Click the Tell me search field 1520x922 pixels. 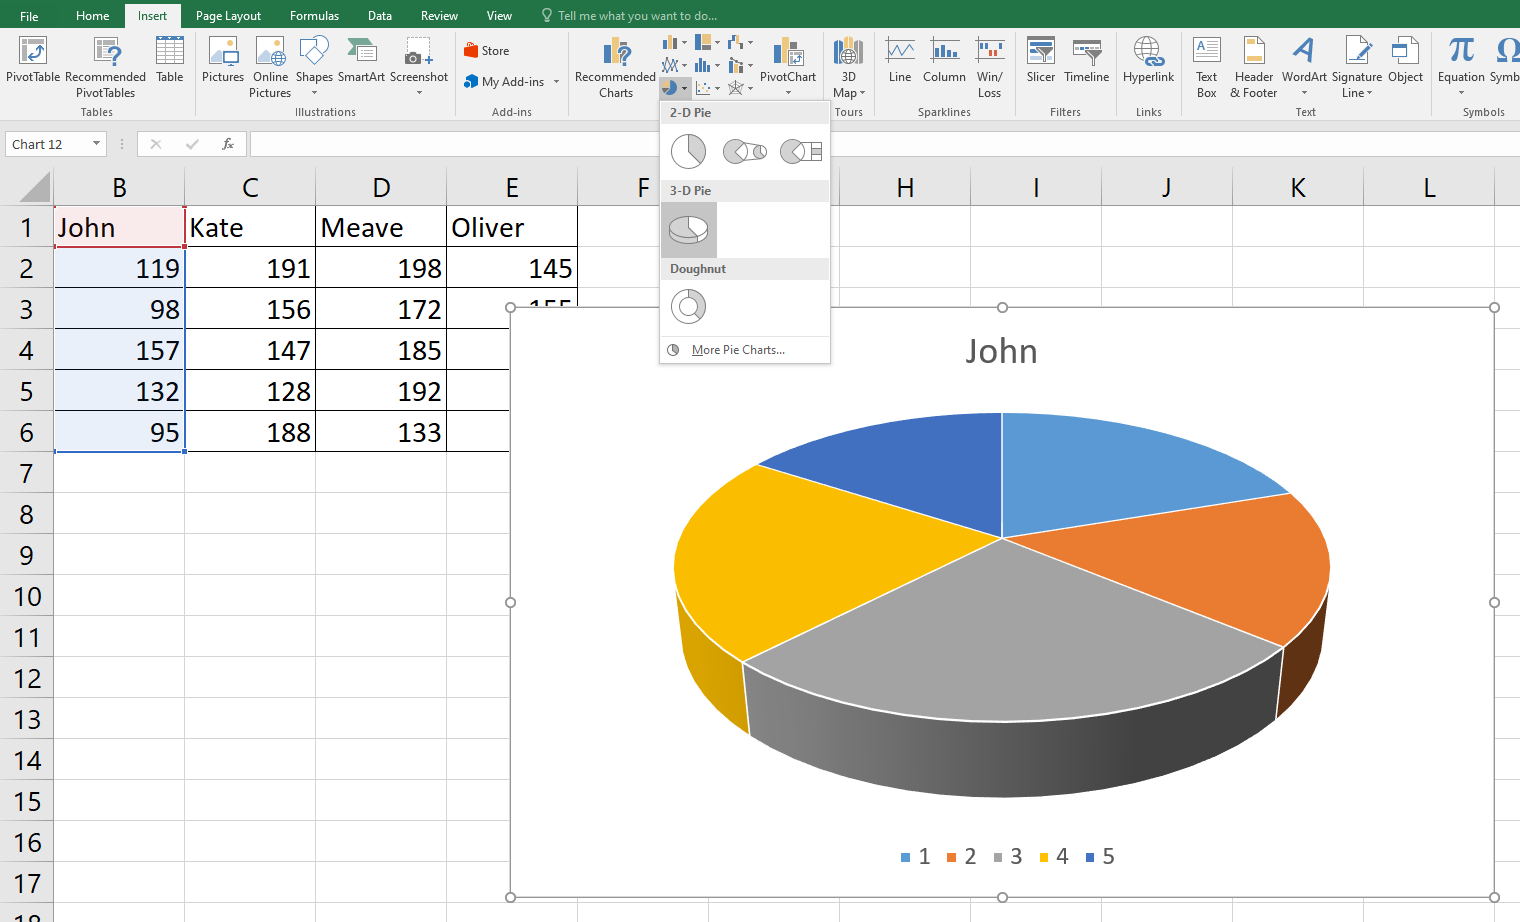[637, 16]
